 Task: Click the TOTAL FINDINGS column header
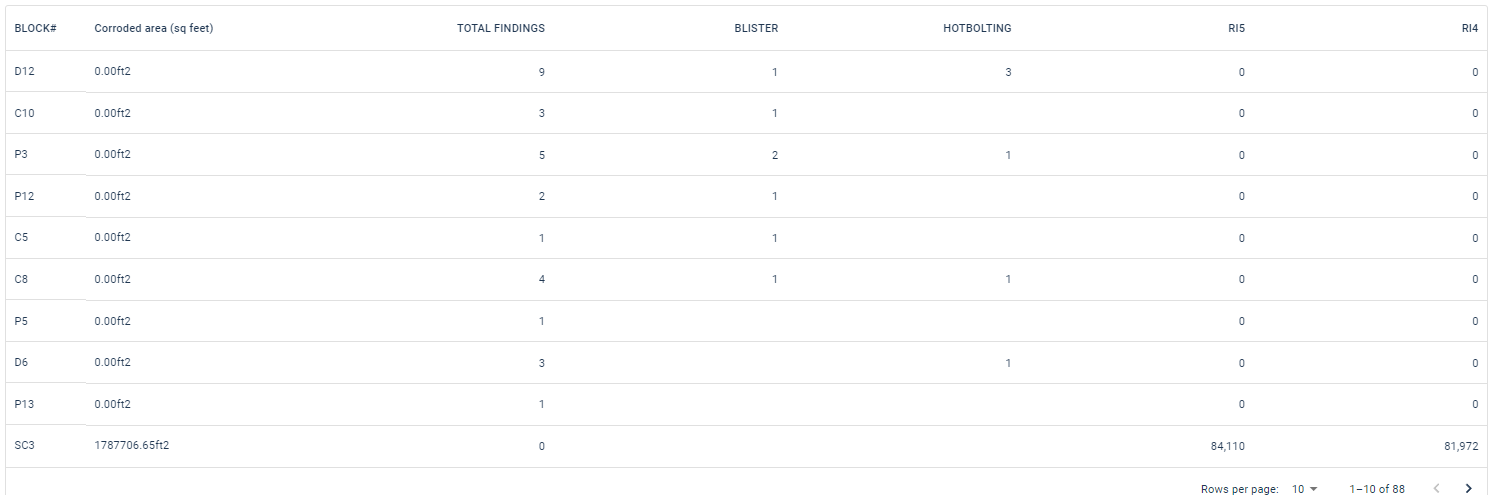pos(500,28)
